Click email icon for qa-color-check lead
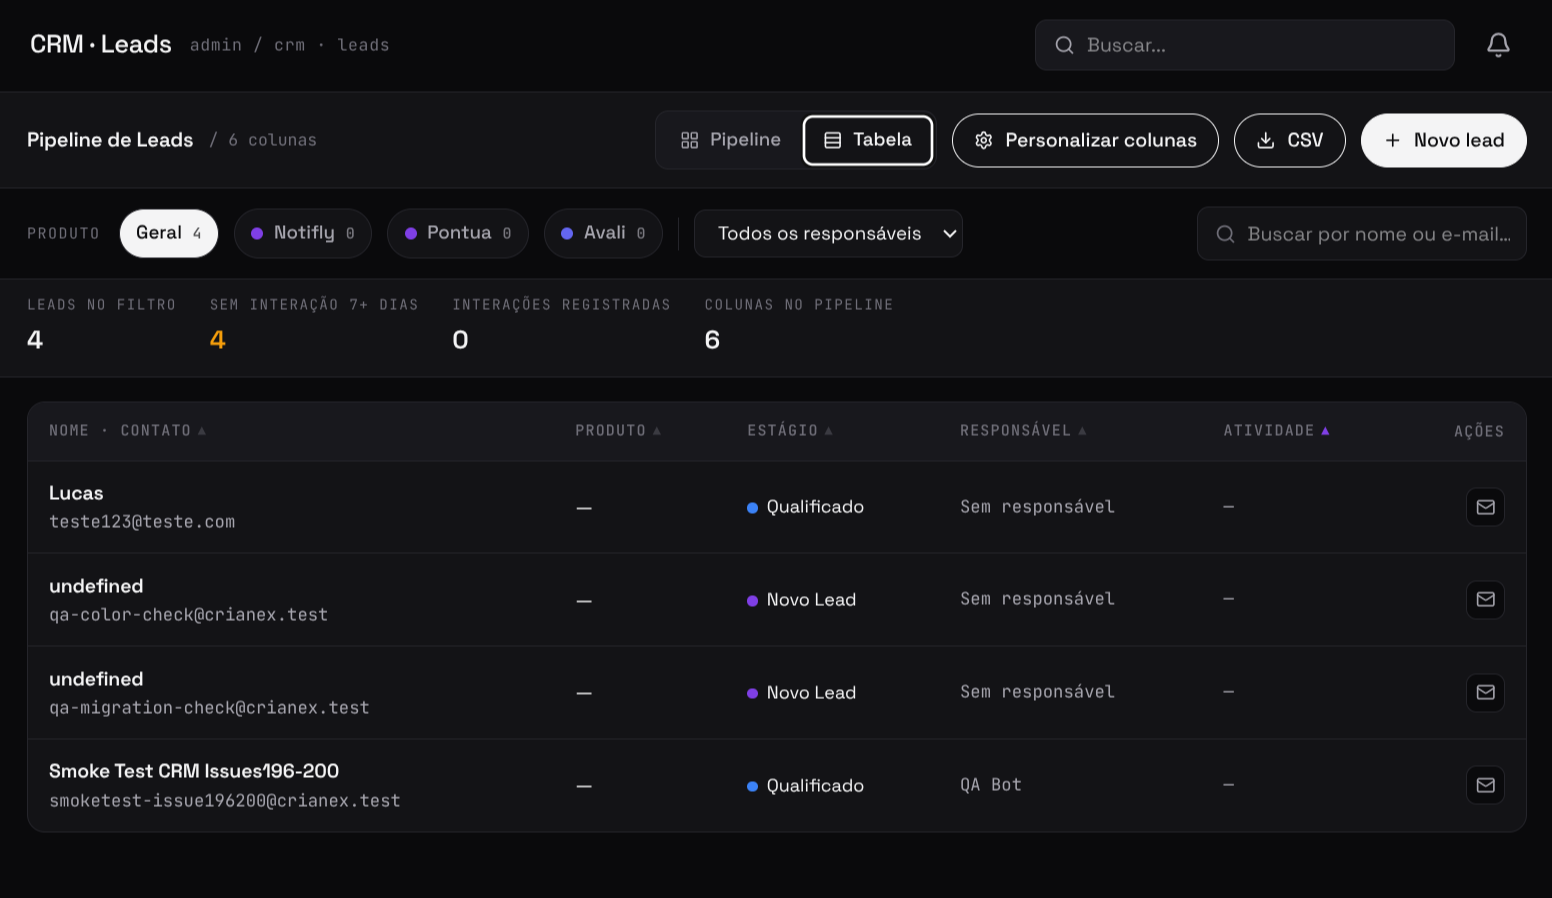The height and width of the screenshot is (898, 1552). (1485, 599)
